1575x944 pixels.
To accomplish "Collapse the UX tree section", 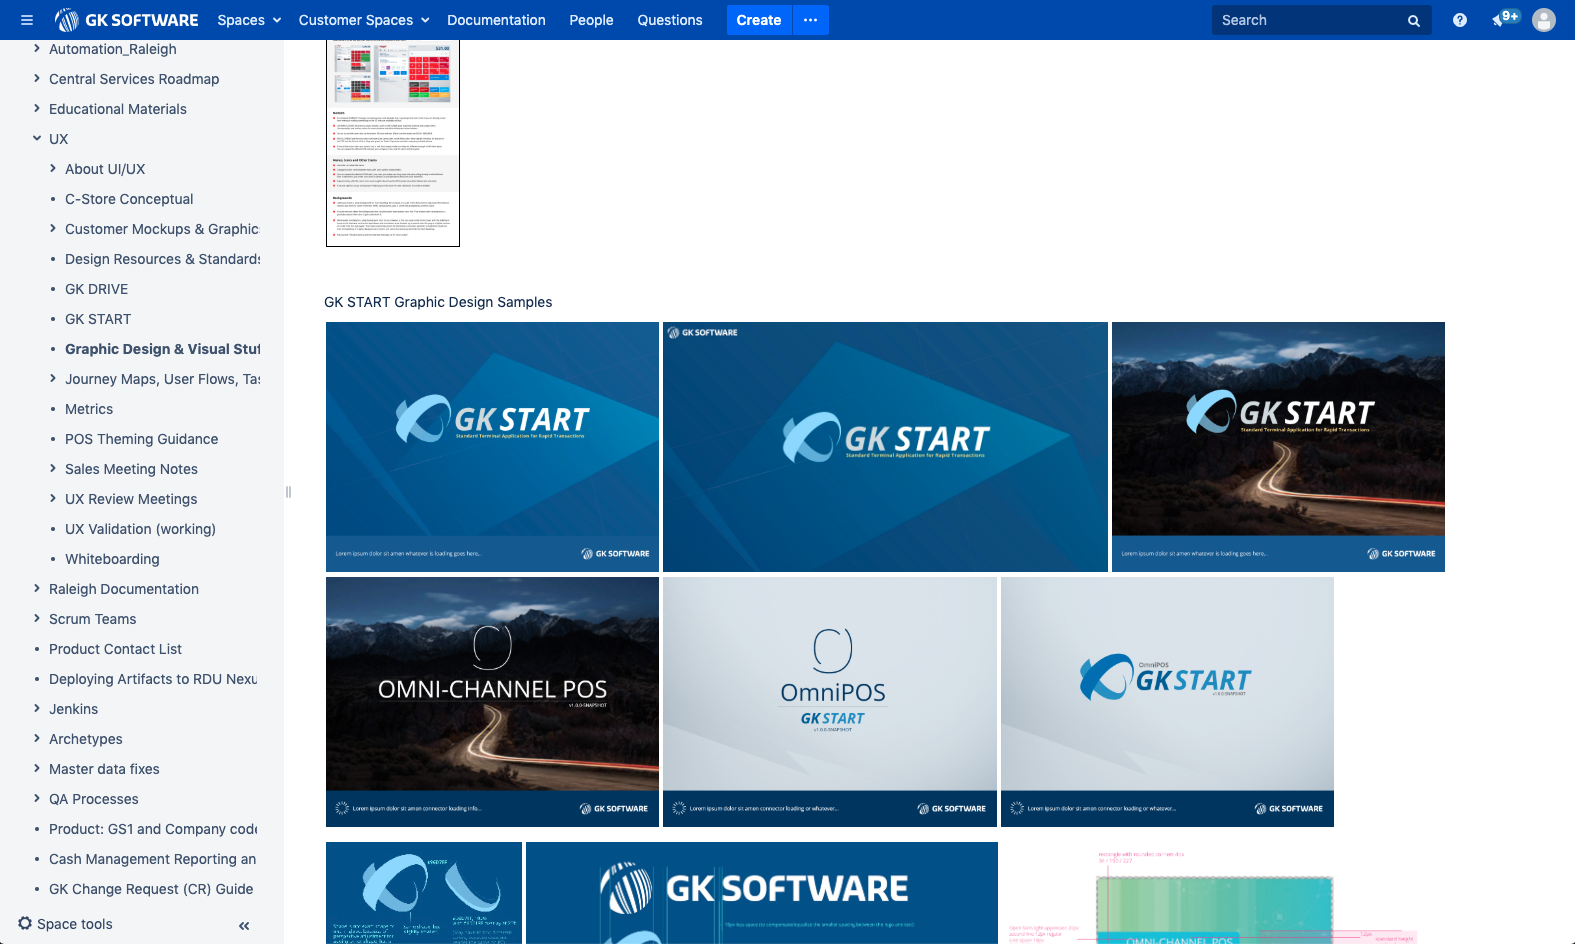I will tap(37, 139).
